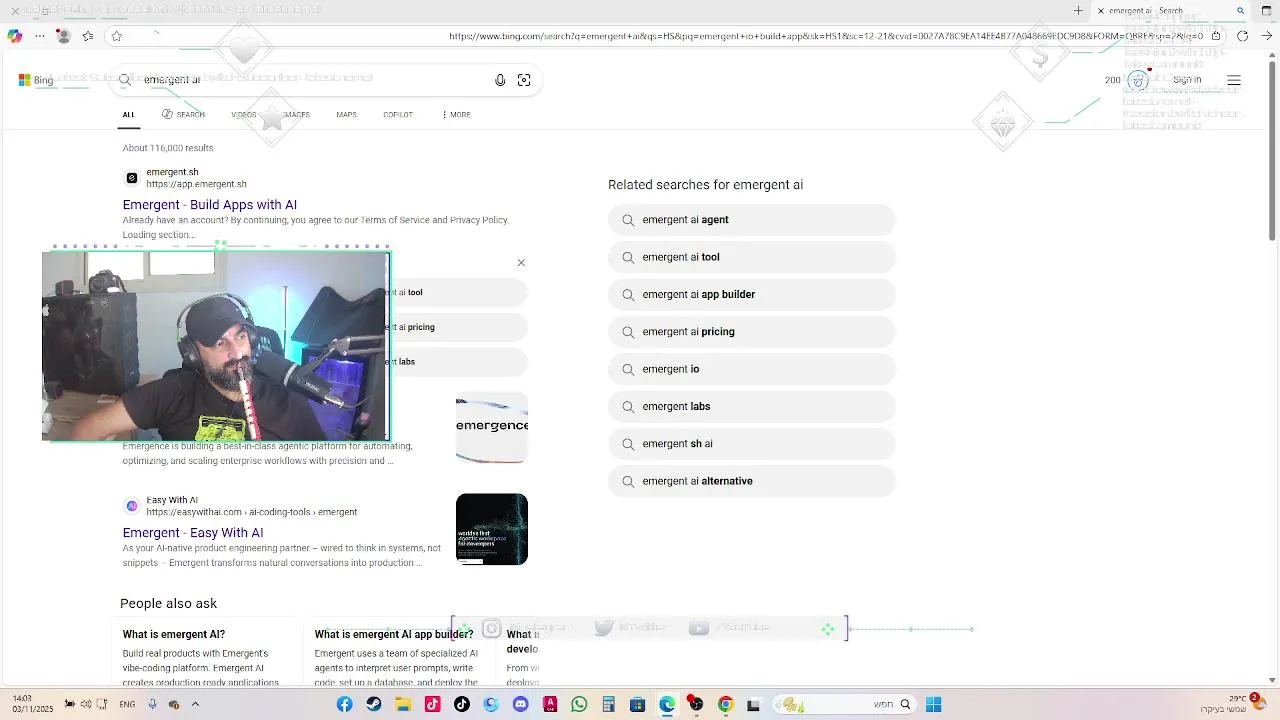Open visual search camera icon
The image size is (1280, 720).
[524, 80]
